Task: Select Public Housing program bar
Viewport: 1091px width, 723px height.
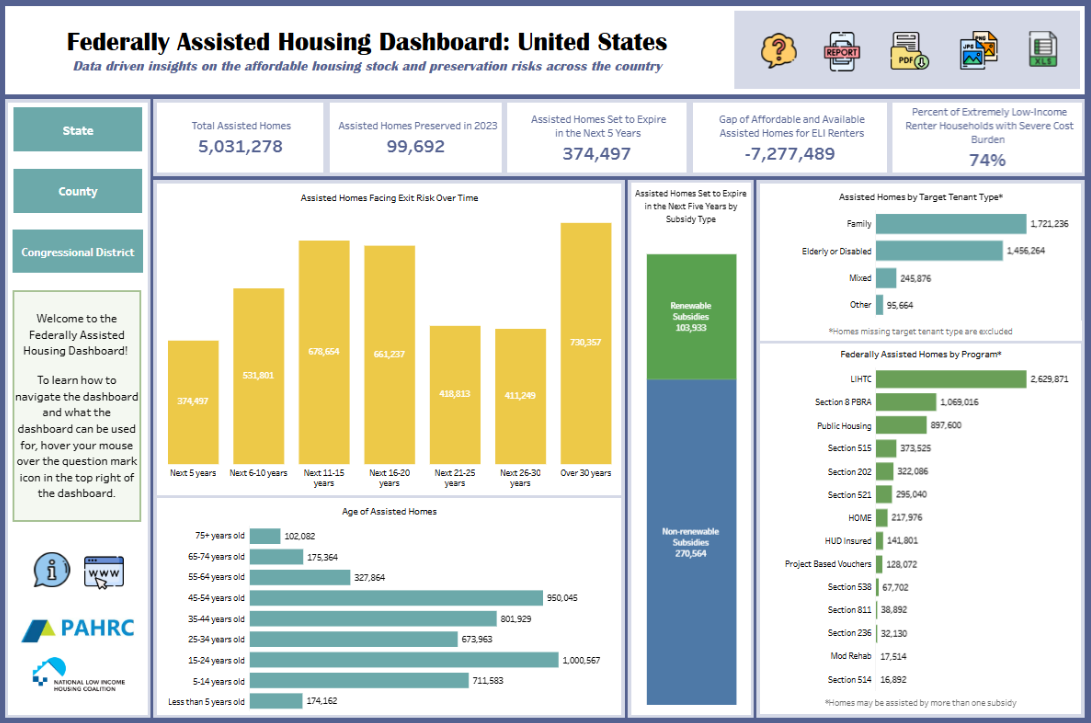Action: tap(901, 424)
